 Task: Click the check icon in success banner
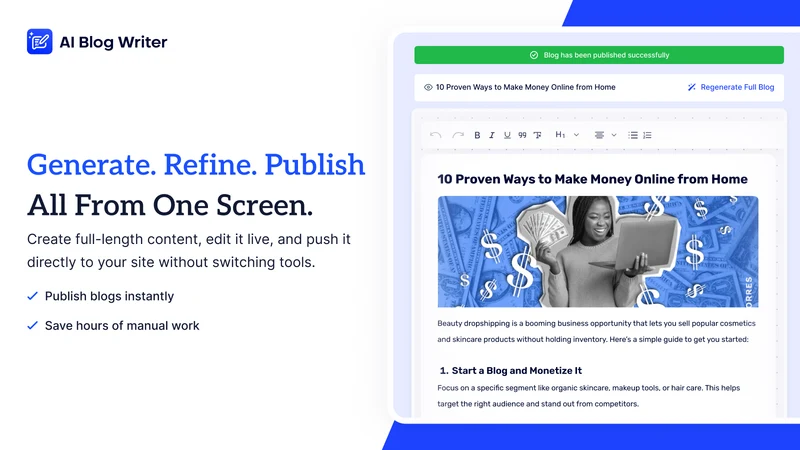point(534,55)
